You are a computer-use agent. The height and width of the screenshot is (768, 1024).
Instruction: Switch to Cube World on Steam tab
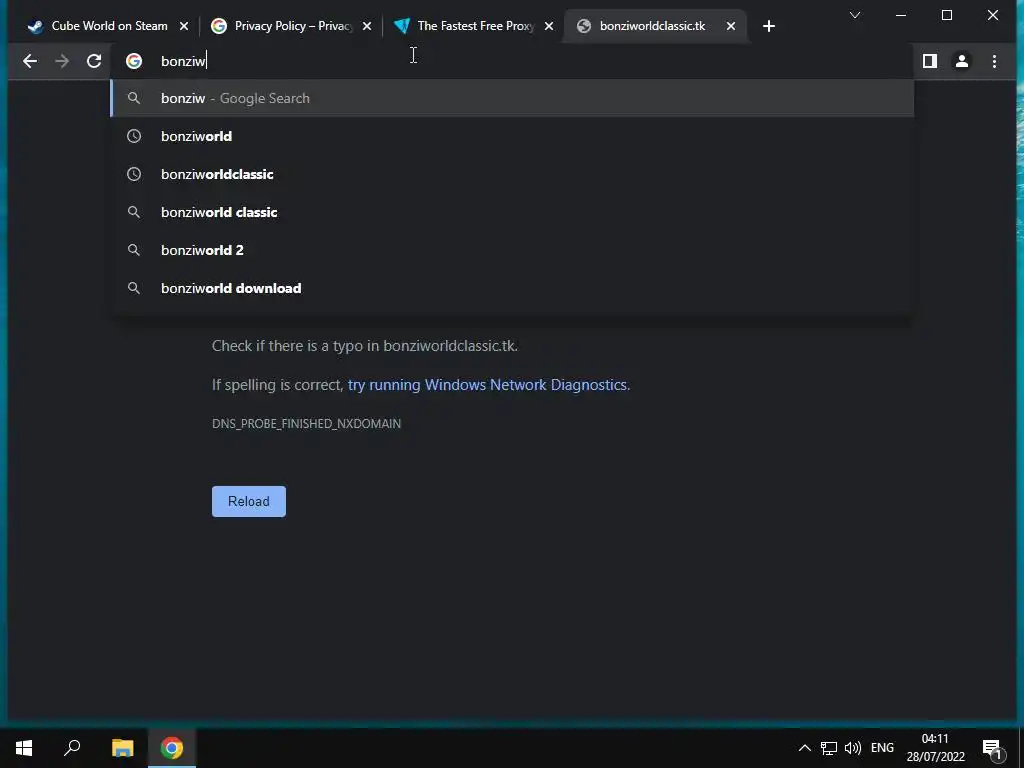[109, 26]
